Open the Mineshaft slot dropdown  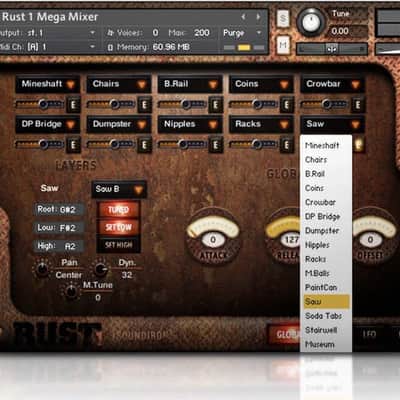coord(47,84)
